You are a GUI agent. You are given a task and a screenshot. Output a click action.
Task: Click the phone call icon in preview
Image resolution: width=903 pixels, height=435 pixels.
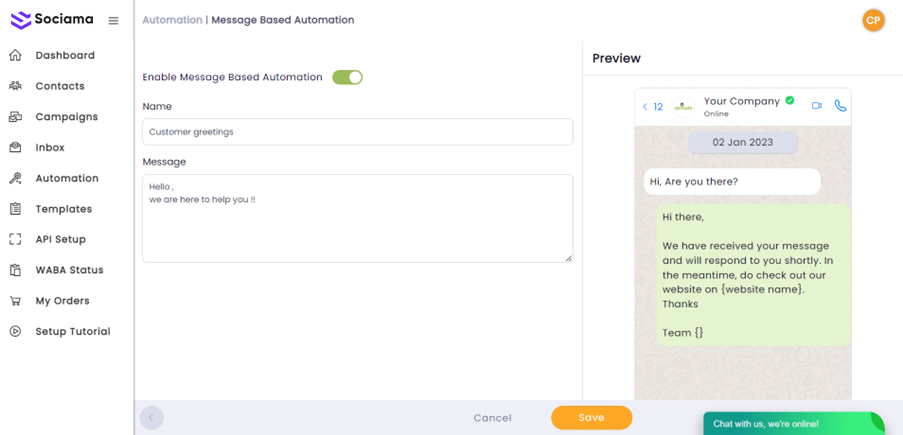click(x=840, y=106)
